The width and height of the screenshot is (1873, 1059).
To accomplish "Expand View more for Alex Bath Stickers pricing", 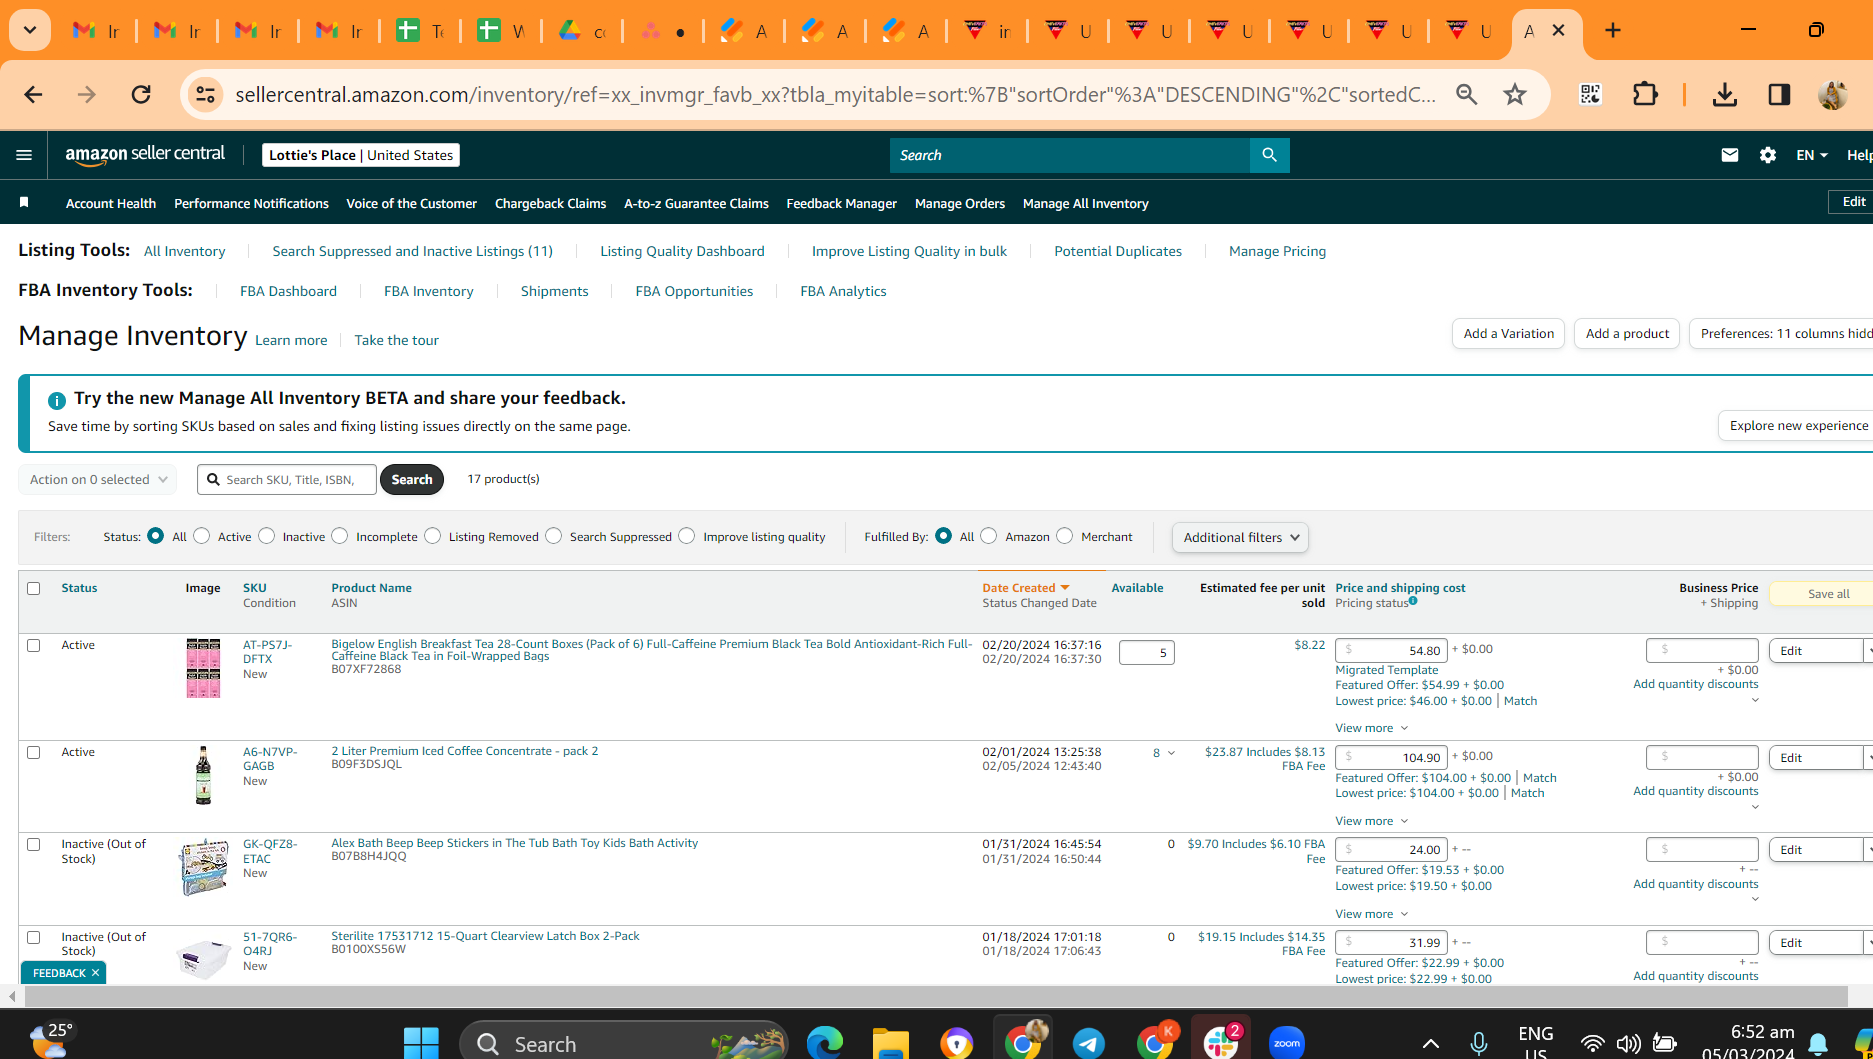I will (x=1371, y=914).
